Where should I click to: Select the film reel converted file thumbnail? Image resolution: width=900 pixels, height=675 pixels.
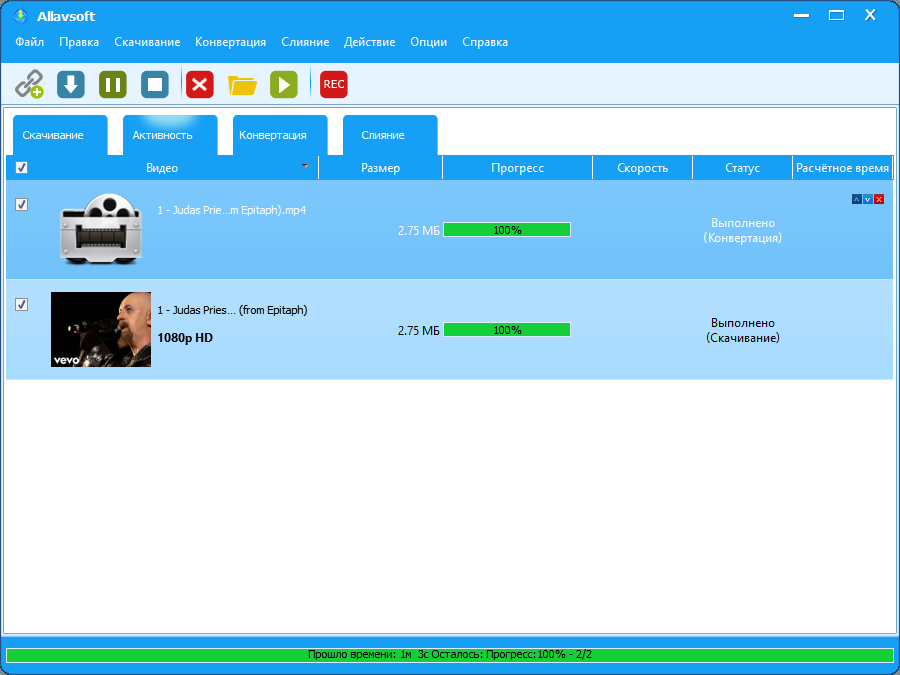[x=101, y=228]
